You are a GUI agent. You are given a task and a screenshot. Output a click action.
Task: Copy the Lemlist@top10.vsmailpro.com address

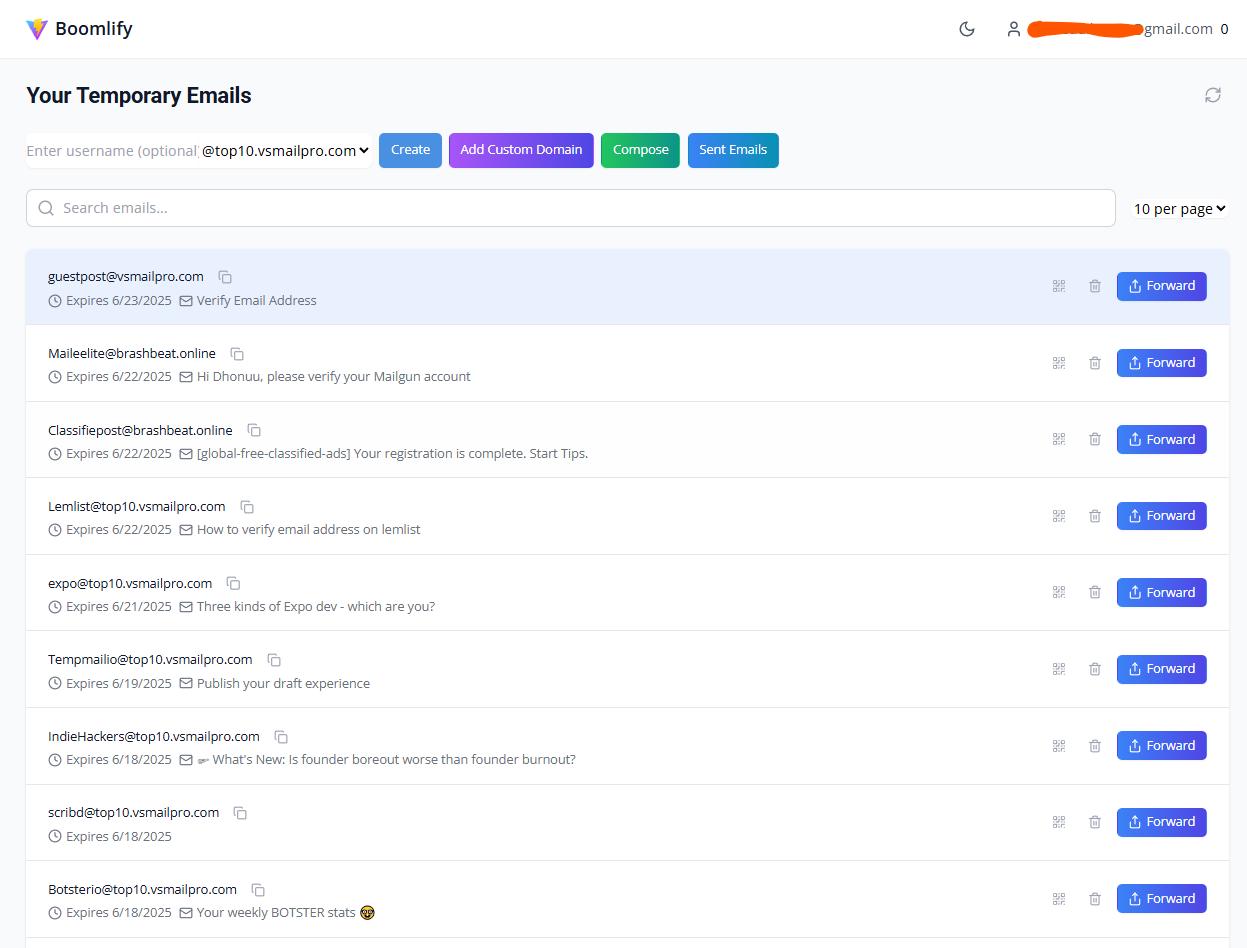coord(247,507)
